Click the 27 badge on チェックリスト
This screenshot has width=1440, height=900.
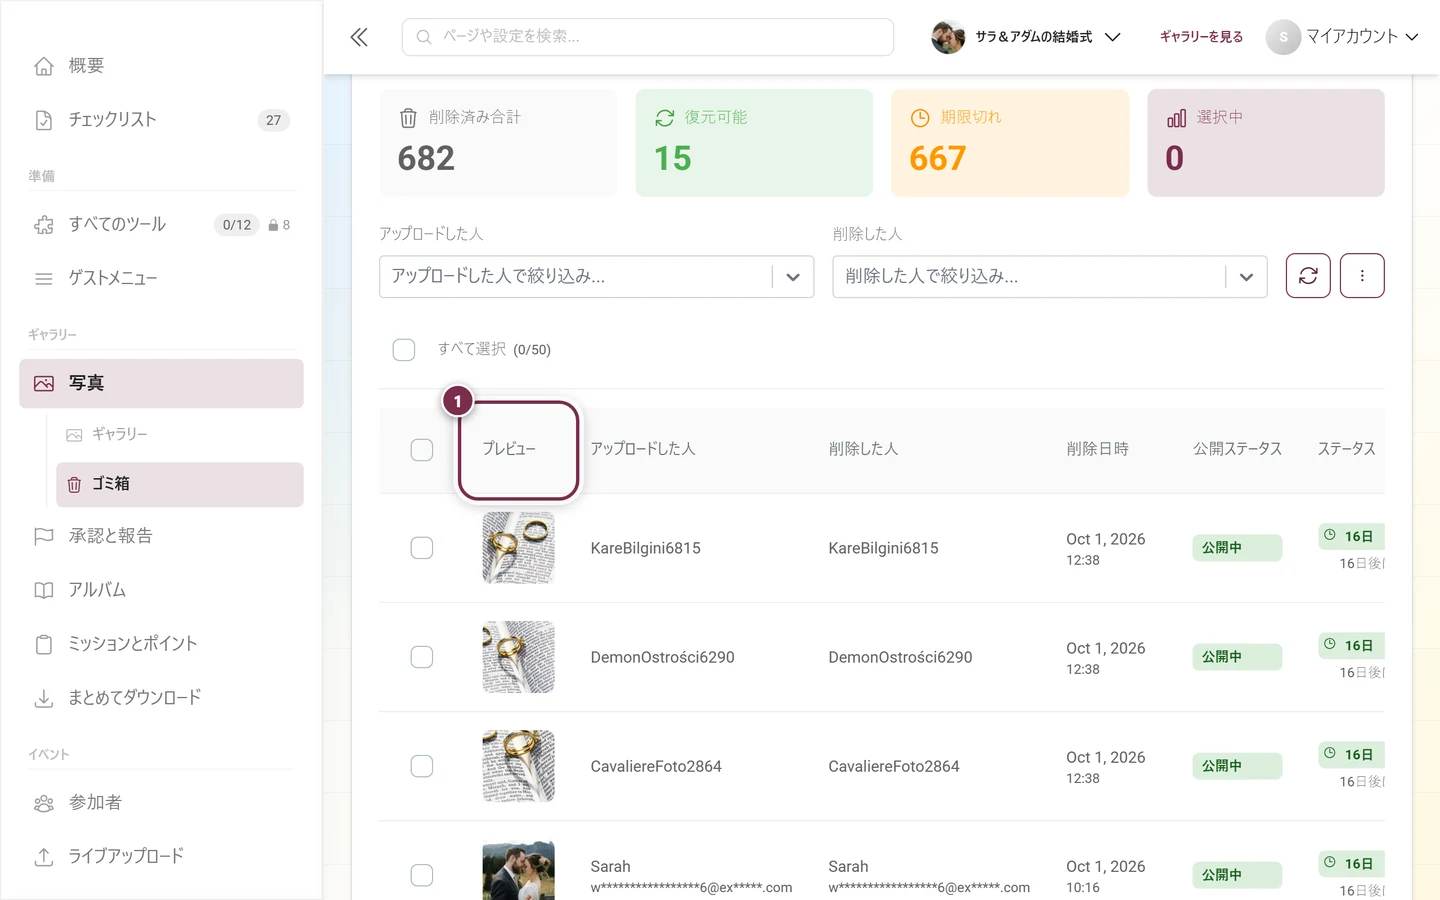coord(273,121)
